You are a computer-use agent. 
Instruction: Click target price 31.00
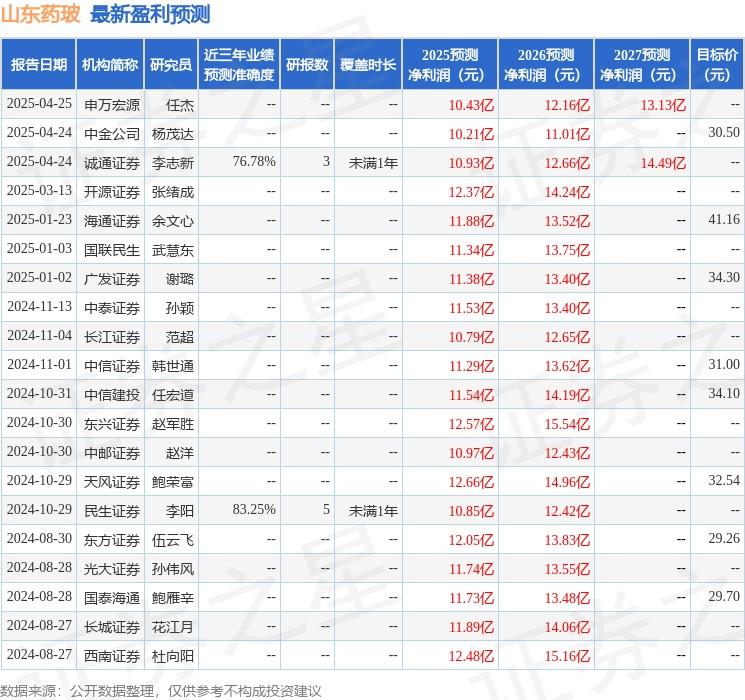click(724, 364)
